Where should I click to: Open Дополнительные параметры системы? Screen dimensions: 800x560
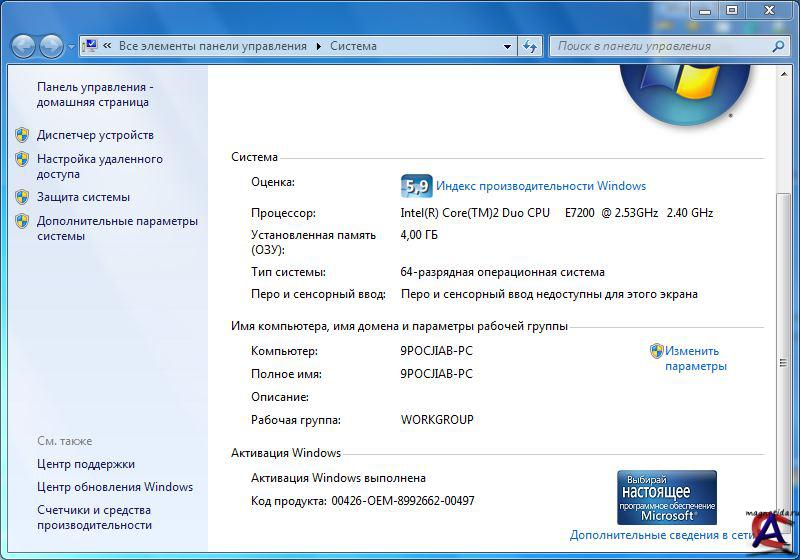[117, 228]
